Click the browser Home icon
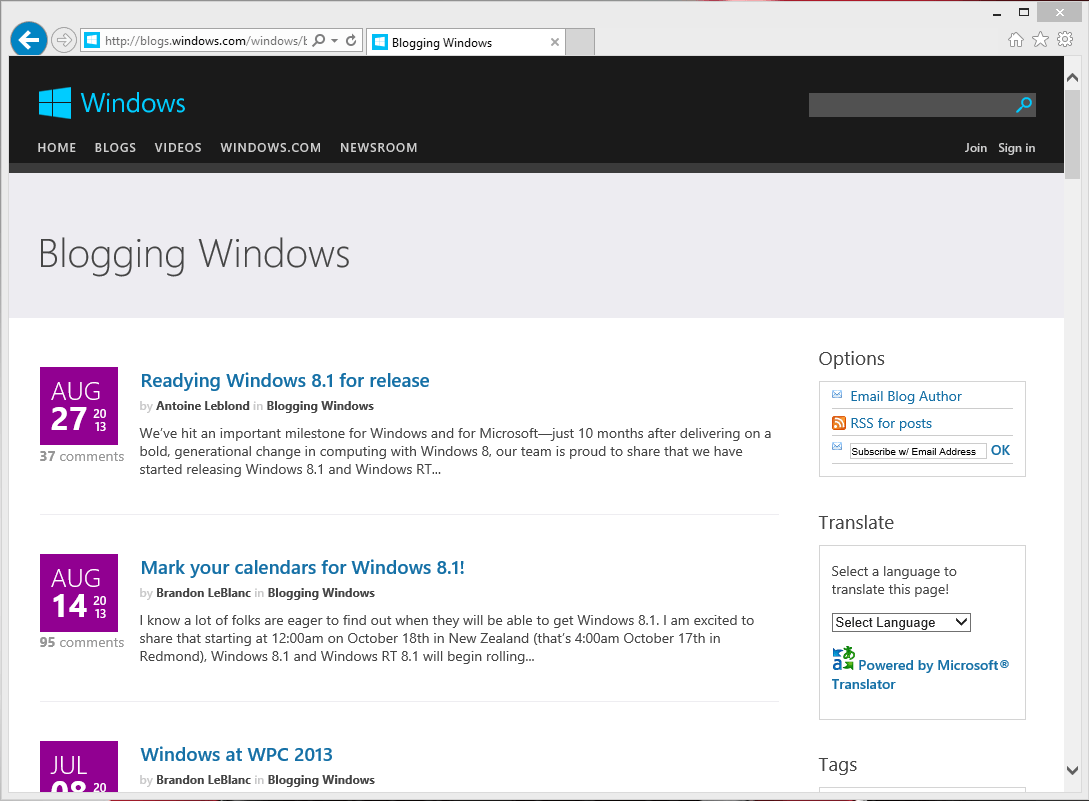Screen dimensions: 1089x801 point(1016,40)
